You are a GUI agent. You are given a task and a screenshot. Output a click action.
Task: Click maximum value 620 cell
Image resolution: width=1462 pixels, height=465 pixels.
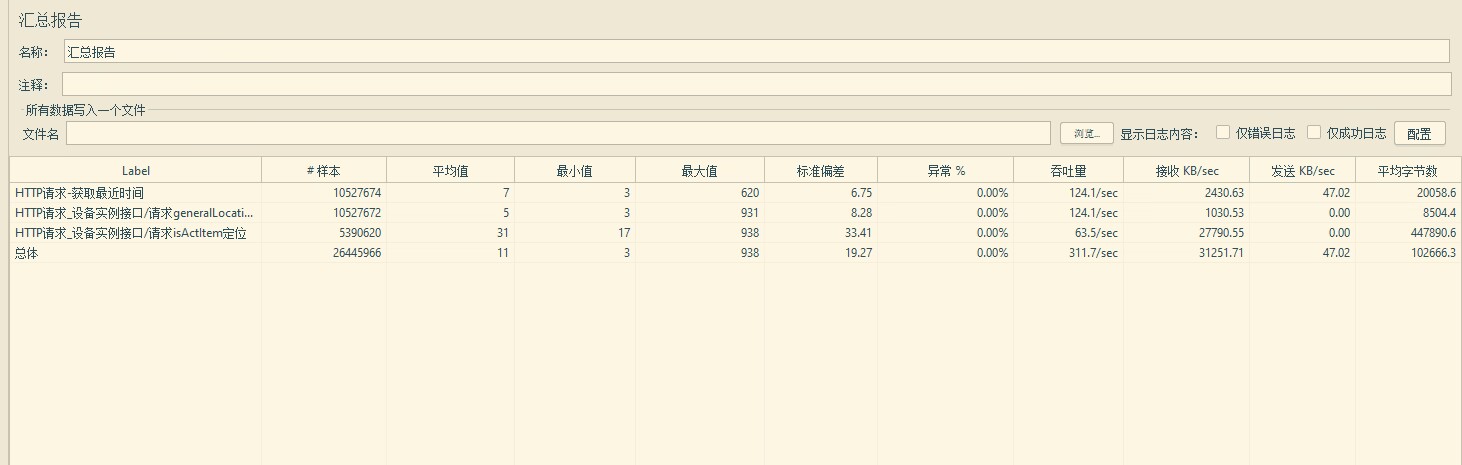tap(750, 192)
